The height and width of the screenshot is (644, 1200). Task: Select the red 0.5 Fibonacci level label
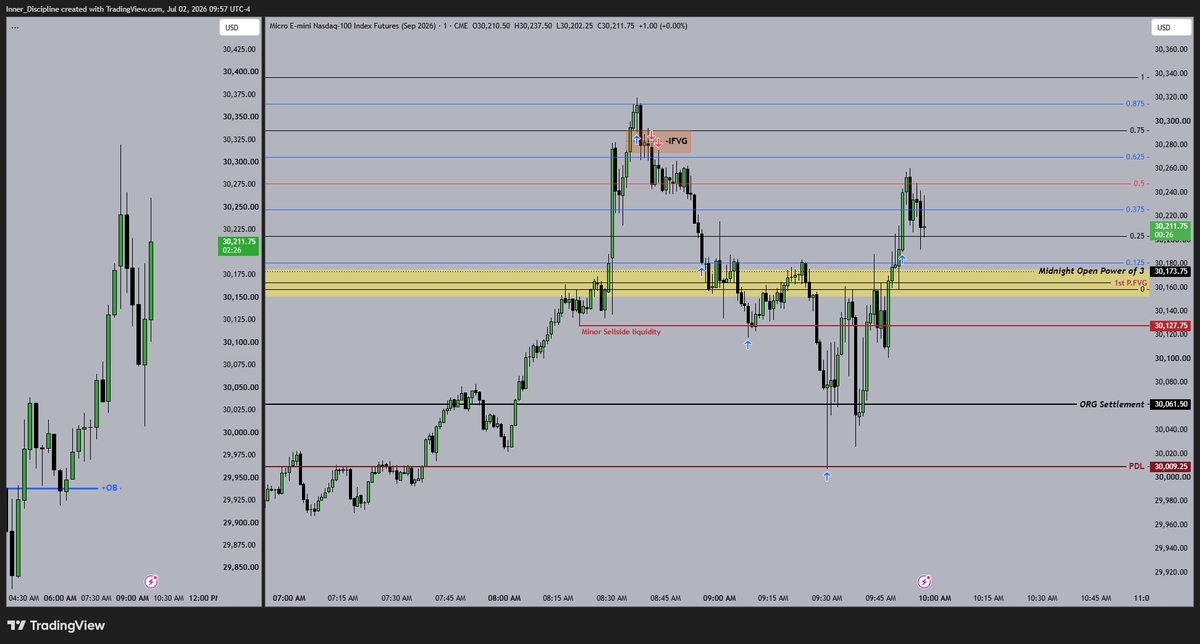(1139, 183)
